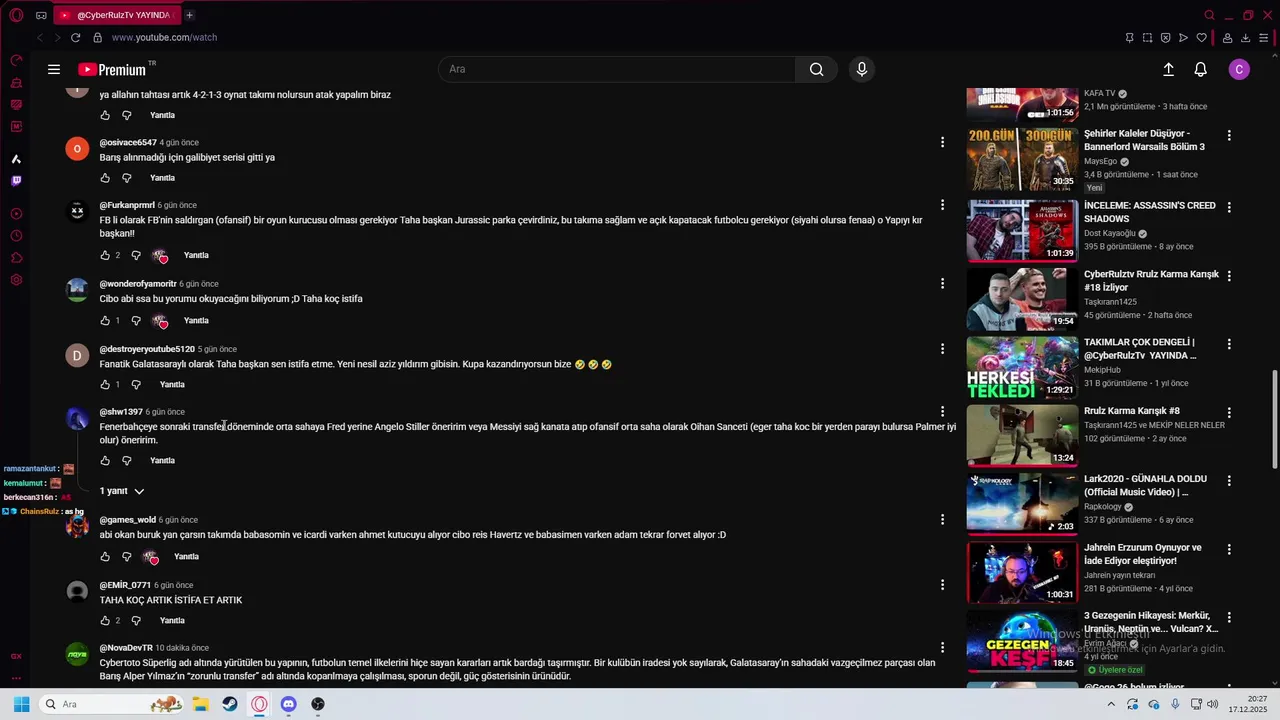Open Settings gear in Opera sidebar
This screenshot has width=1280, height=720.
coord(16,280)
